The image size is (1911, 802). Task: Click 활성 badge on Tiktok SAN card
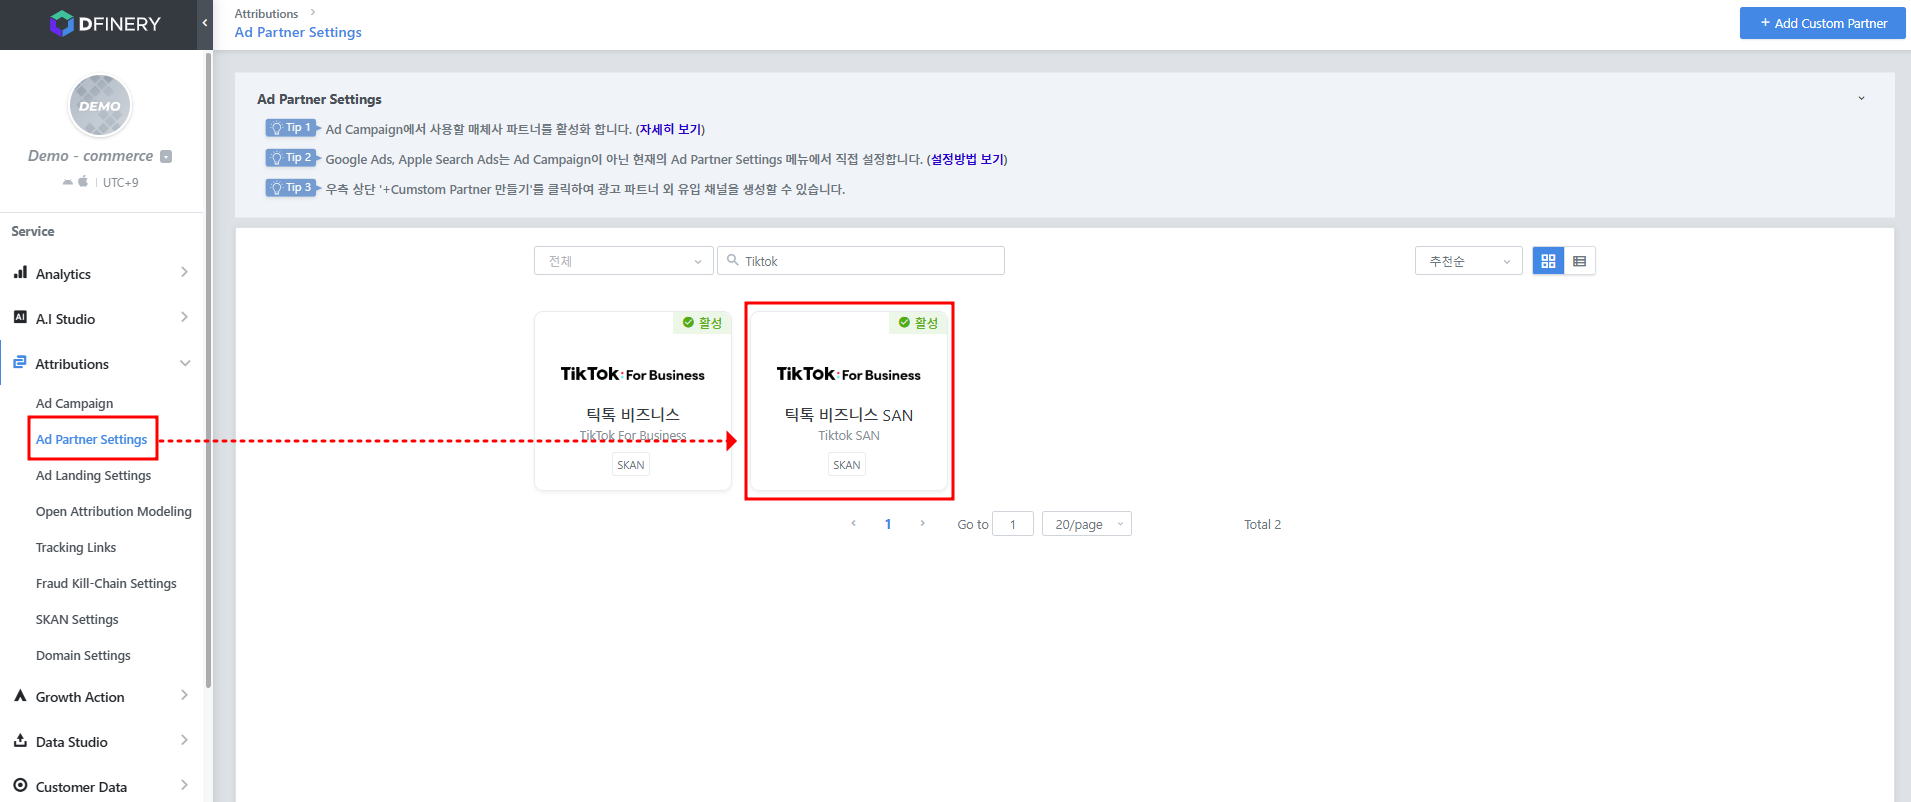(x=918, y=322)
